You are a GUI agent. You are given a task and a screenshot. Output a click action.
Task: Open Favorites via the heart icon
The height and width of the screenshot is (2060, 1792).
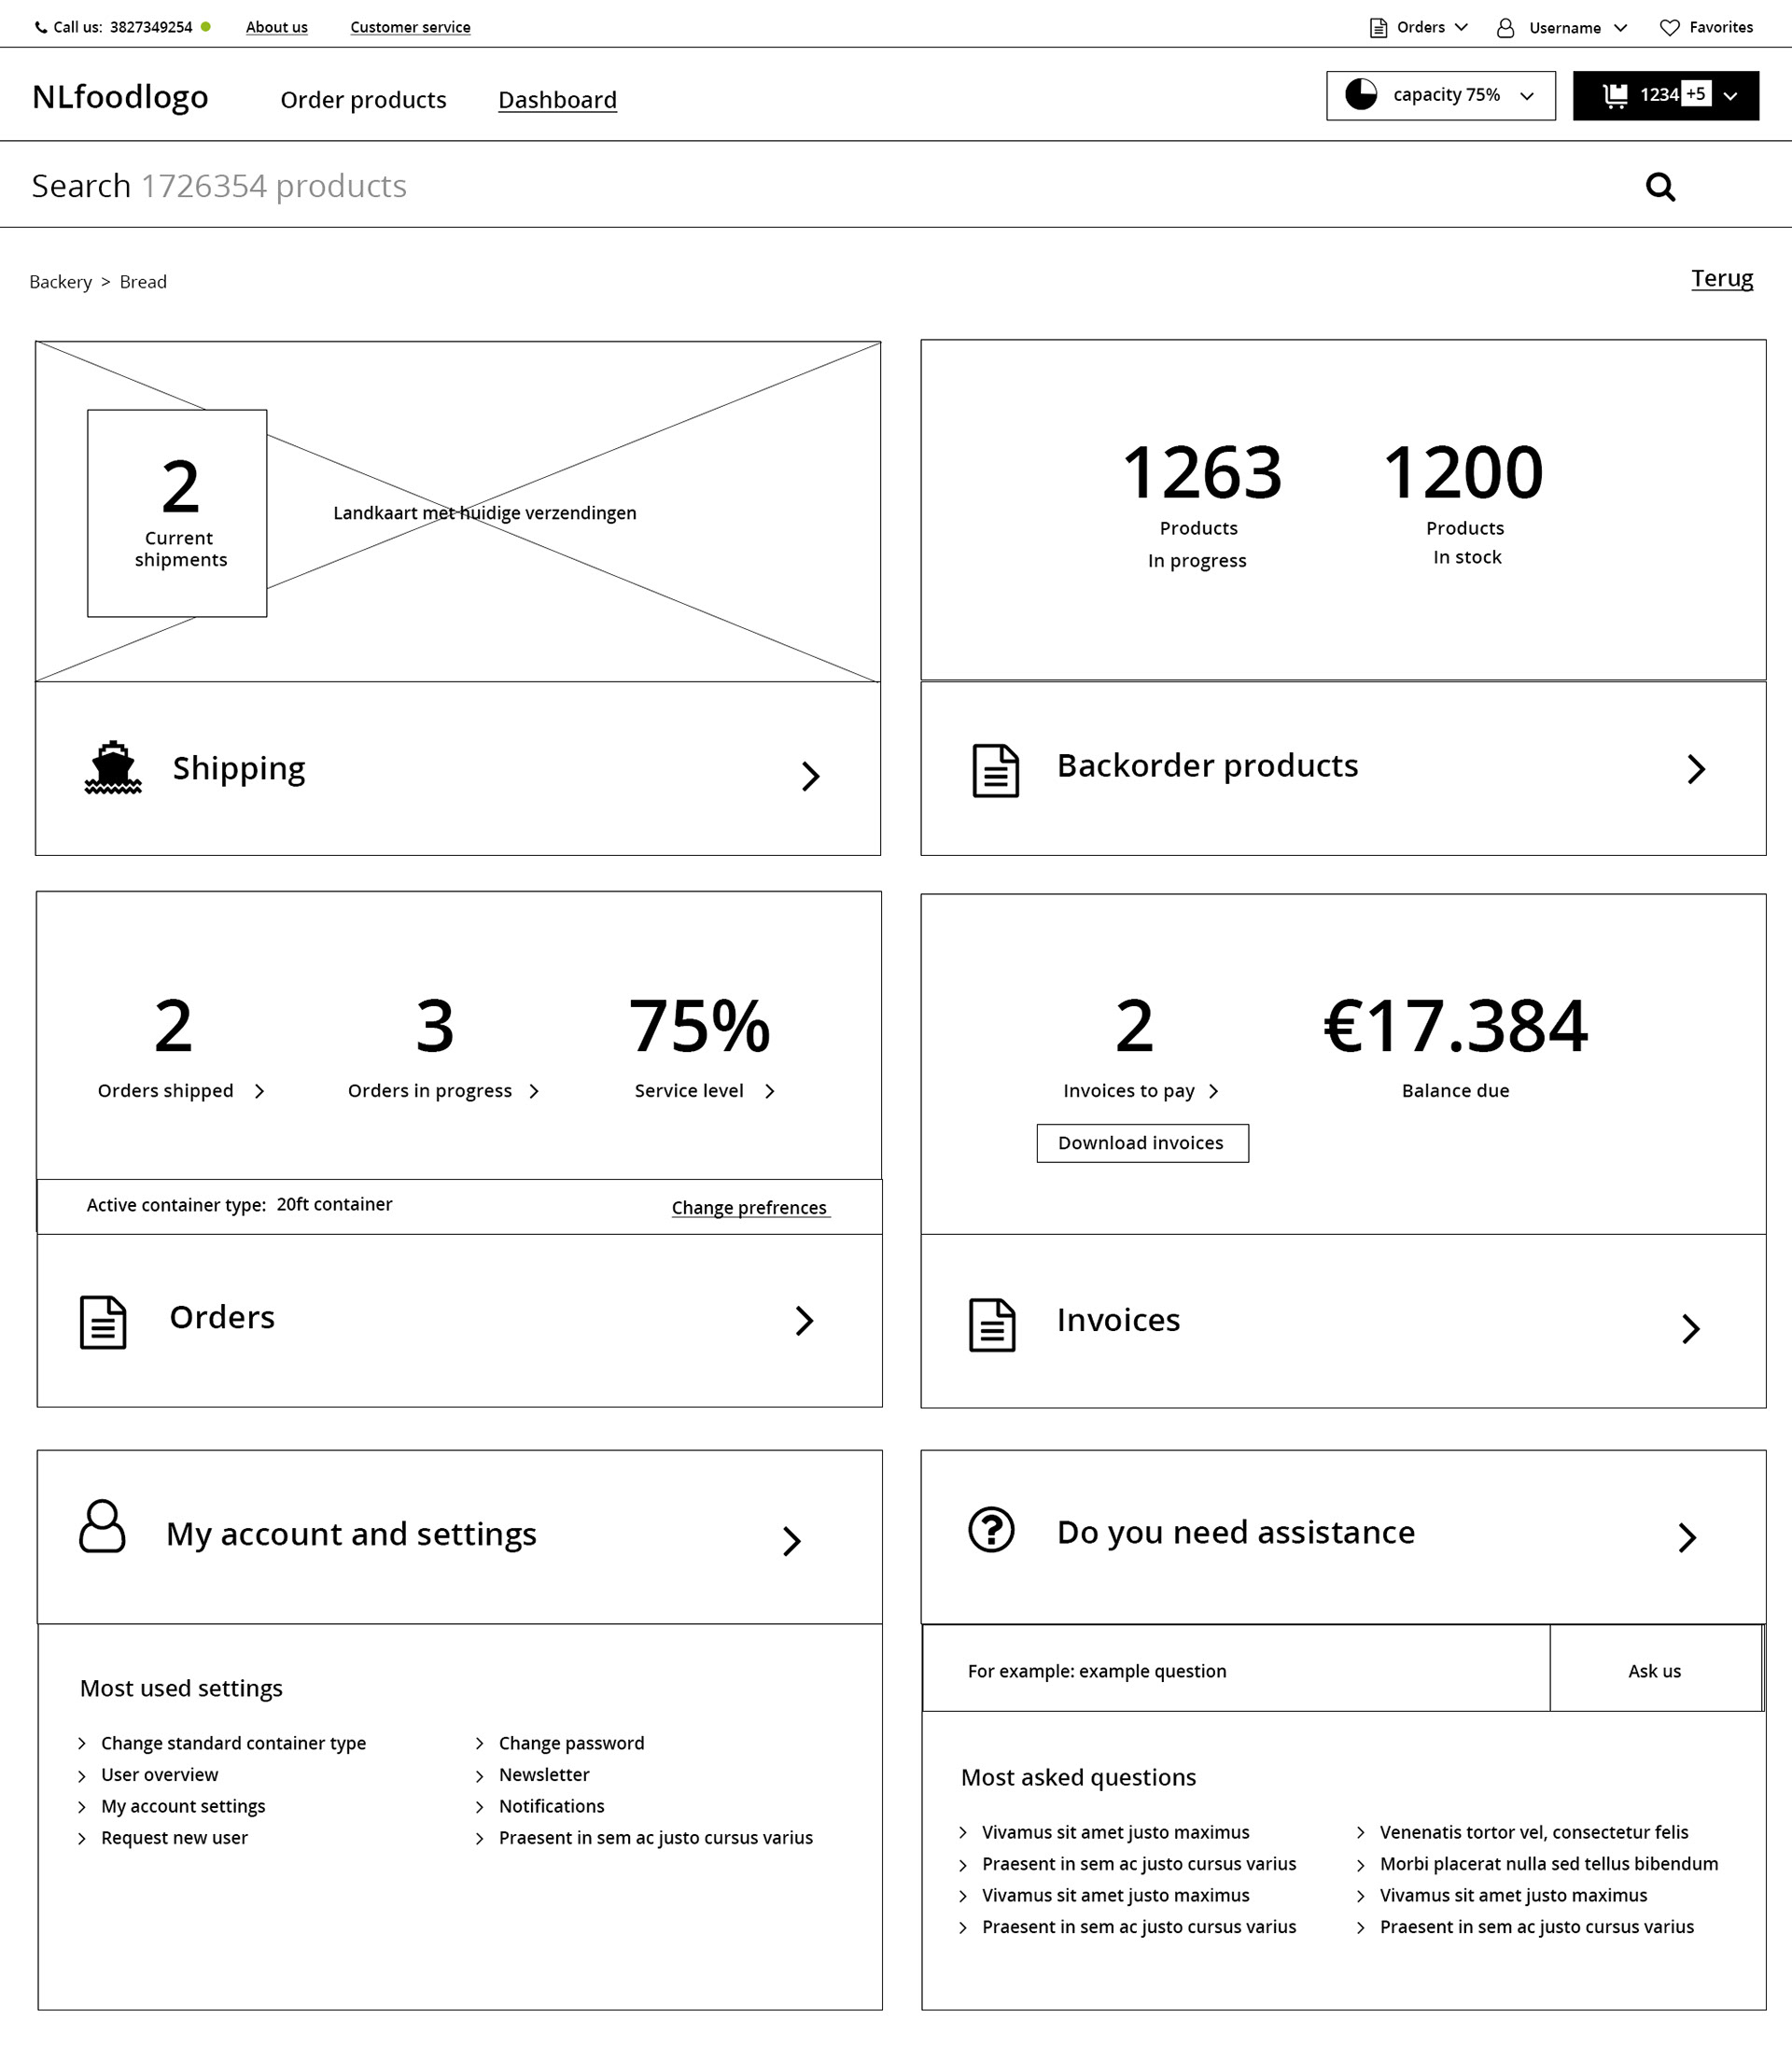1669,28
